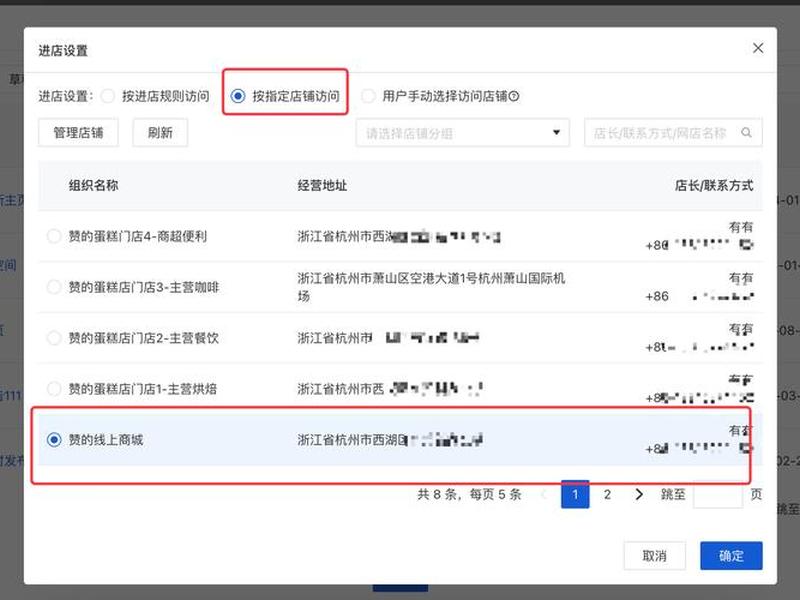Click the 杭州萧山国际机场 address cell
Viewport: 800px width, 600px height.
click(431, 287)
